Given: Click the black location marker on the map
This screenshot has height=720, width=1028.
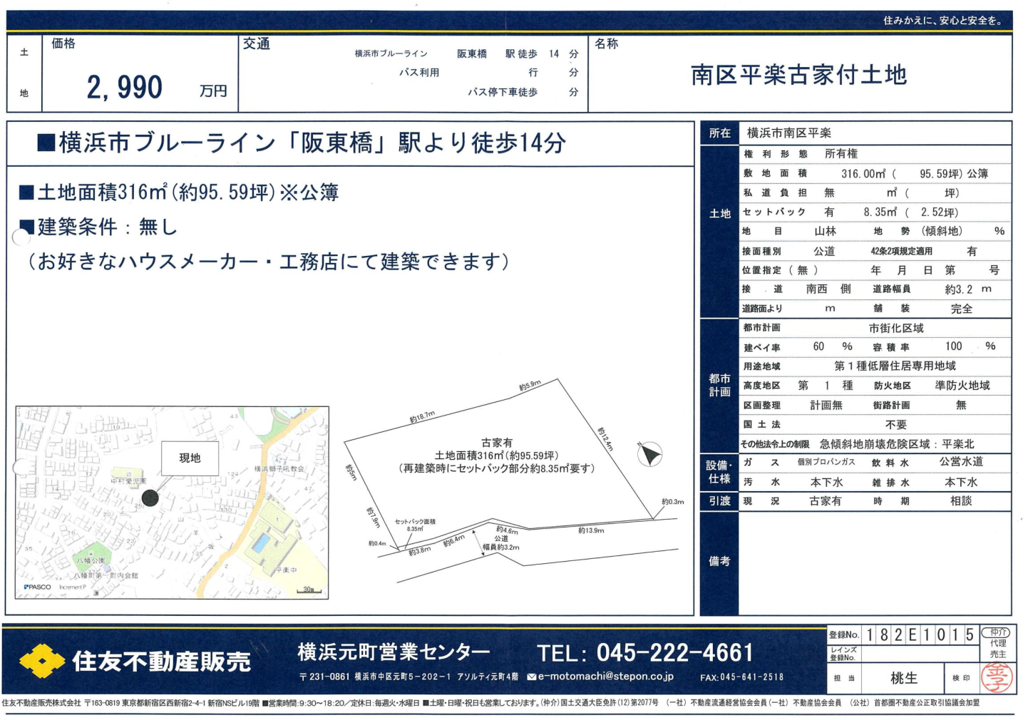Looking at the screenshot, I should click(150, 497).
